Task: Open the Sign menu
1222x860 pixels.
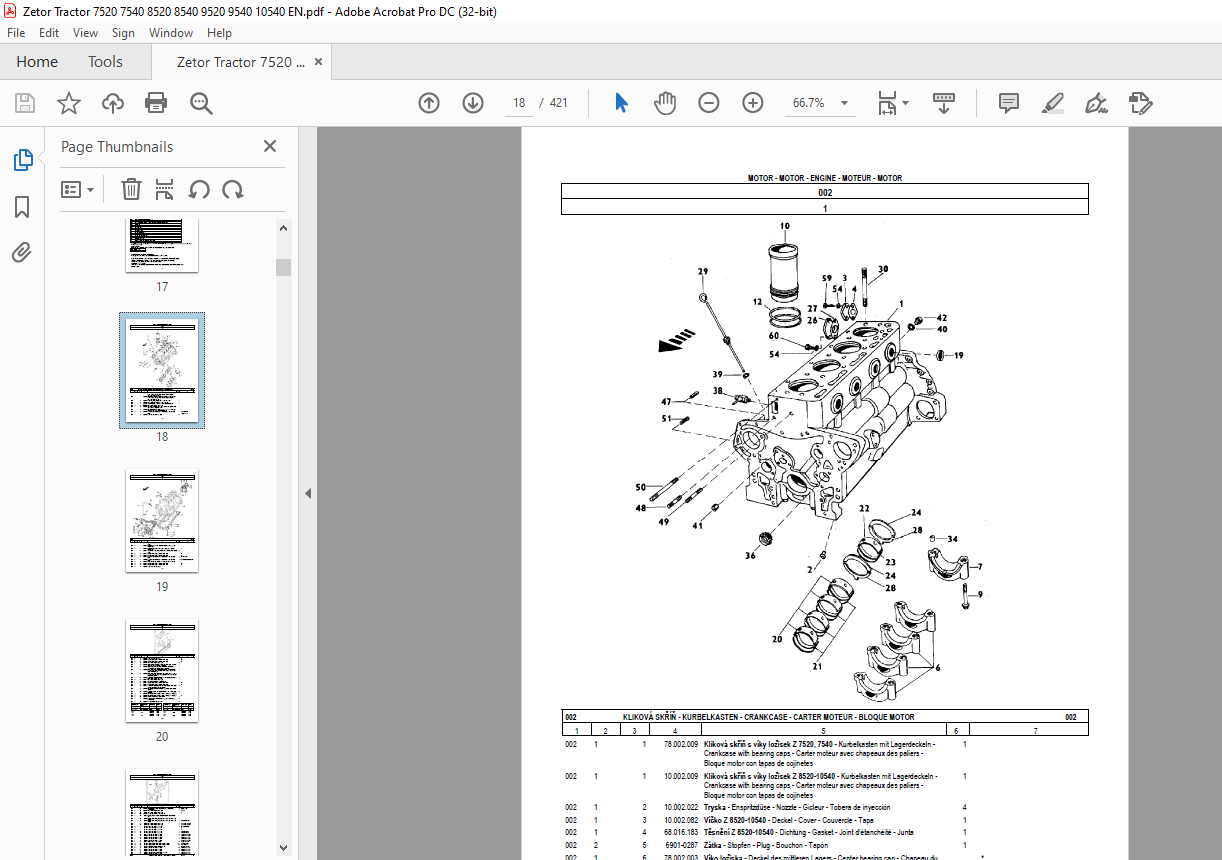Action: coord(124,33)
